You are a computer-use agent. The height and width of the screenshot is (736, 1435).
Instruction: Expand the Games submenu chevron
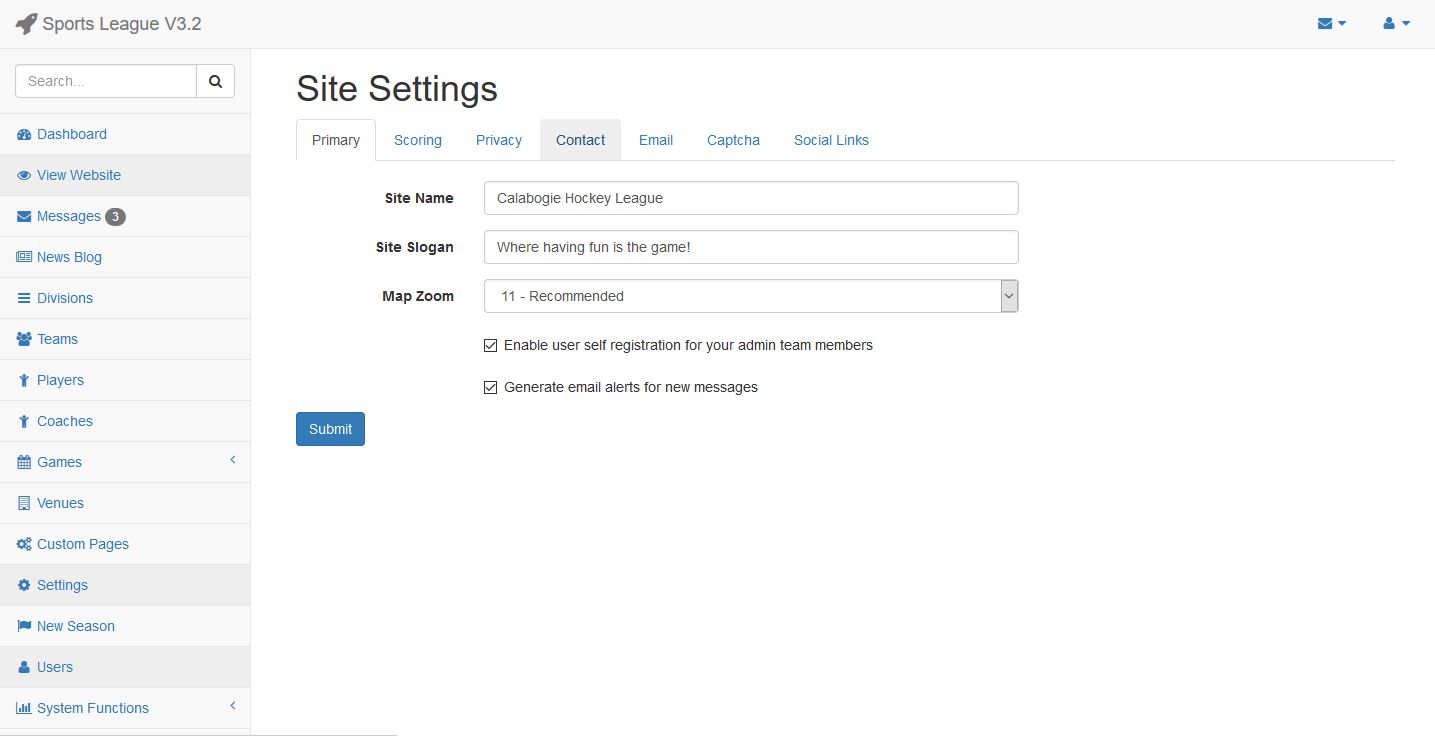pos(233,460)
